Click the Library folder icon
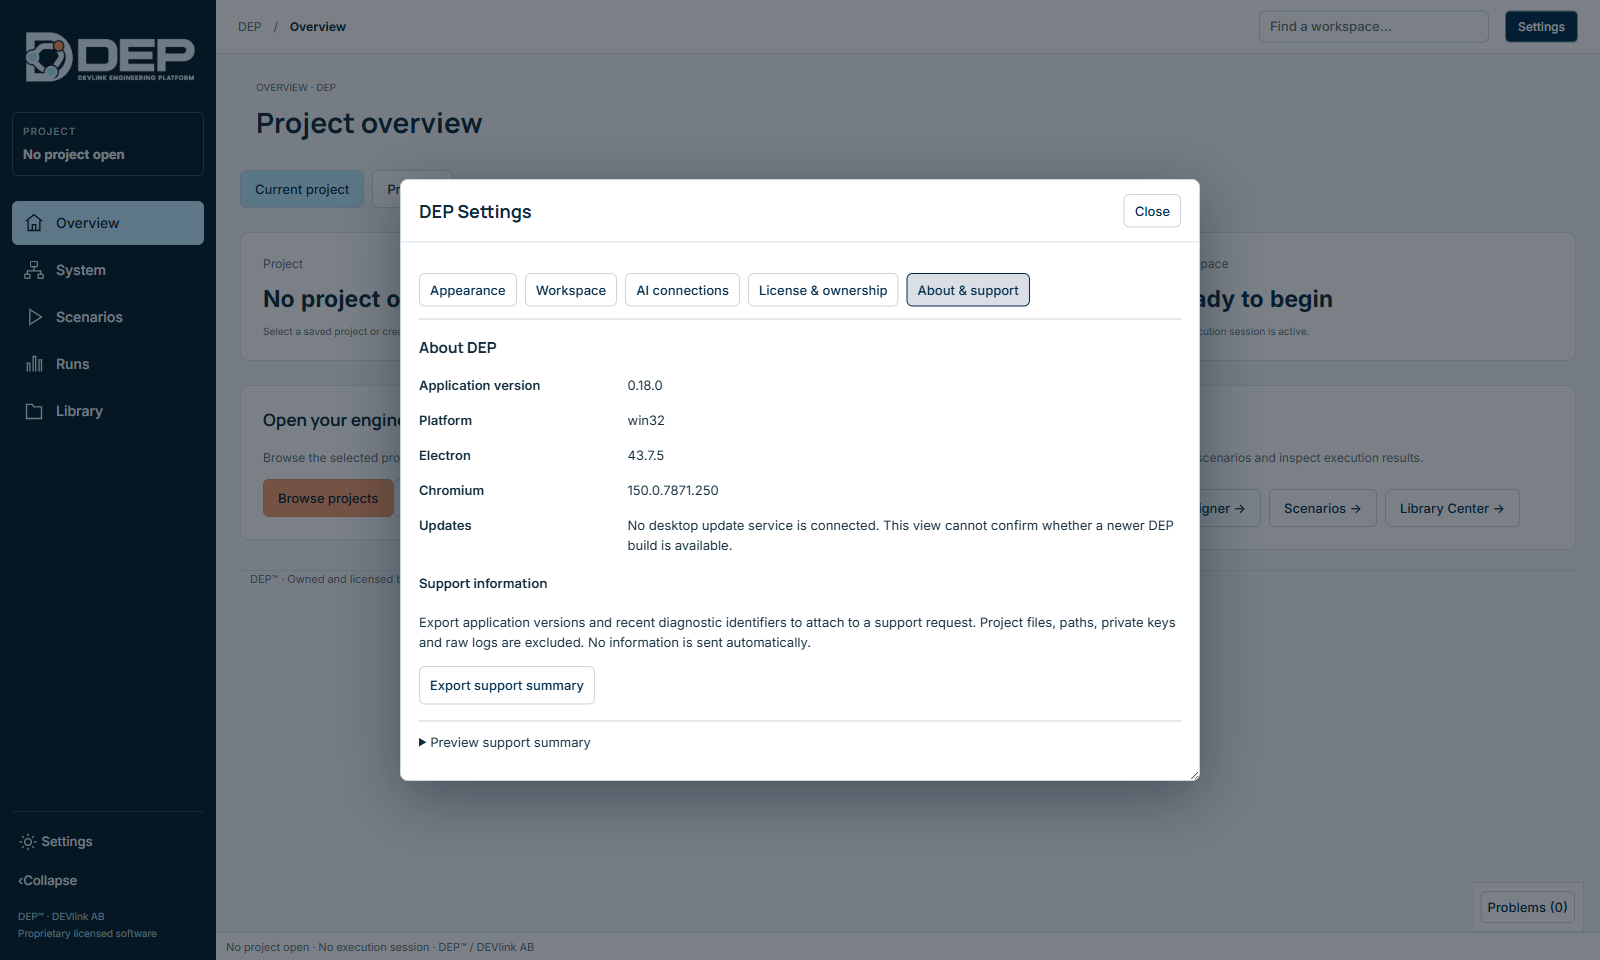Screen dimensions: 1600x960 [x=34, y=411]
